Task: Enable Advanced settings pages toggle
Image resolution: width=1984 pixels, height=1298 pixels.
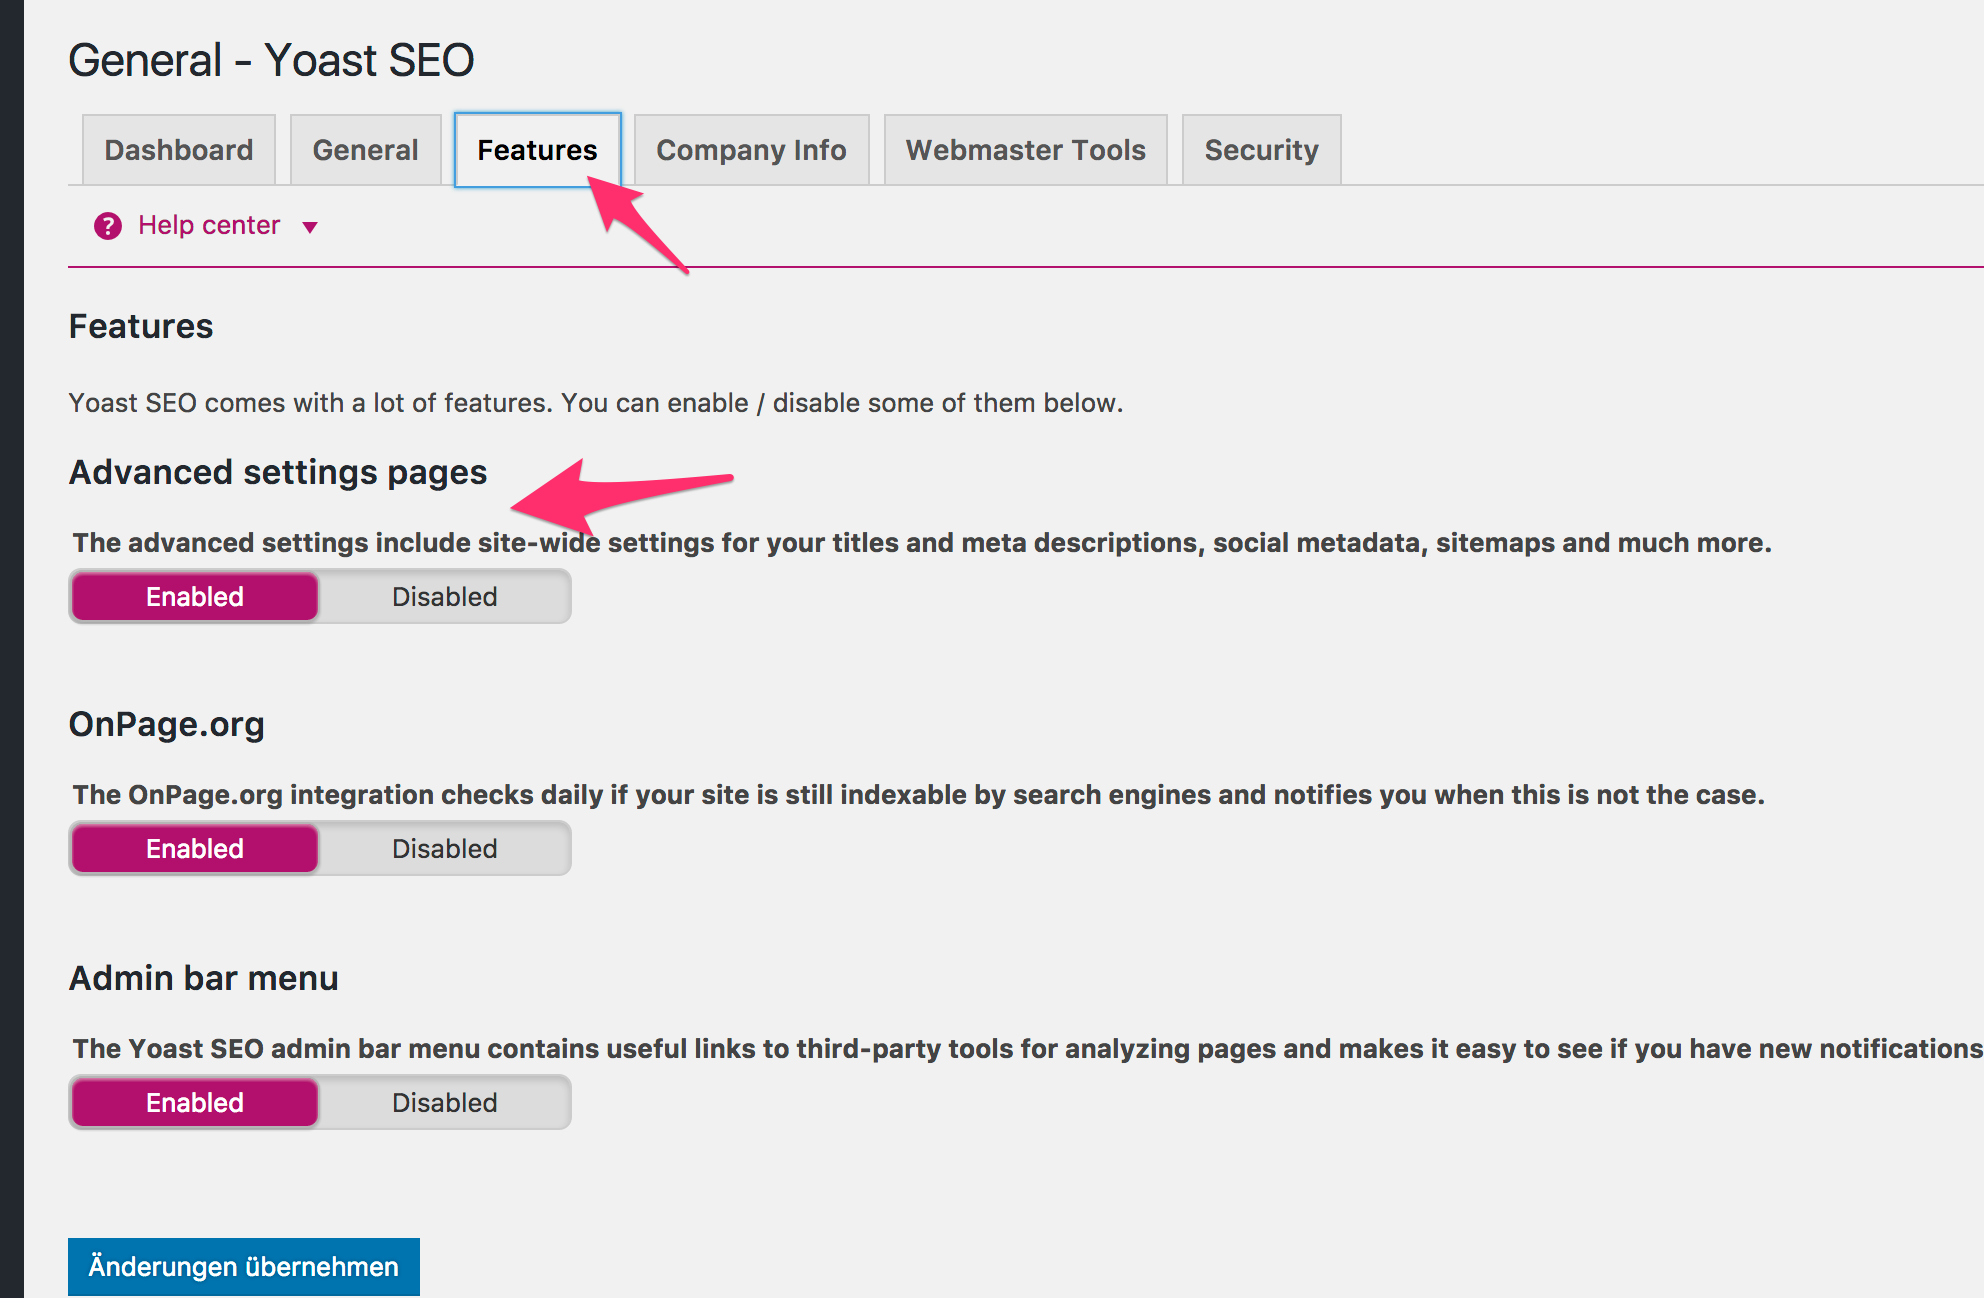Action: [x=195, y=597]
